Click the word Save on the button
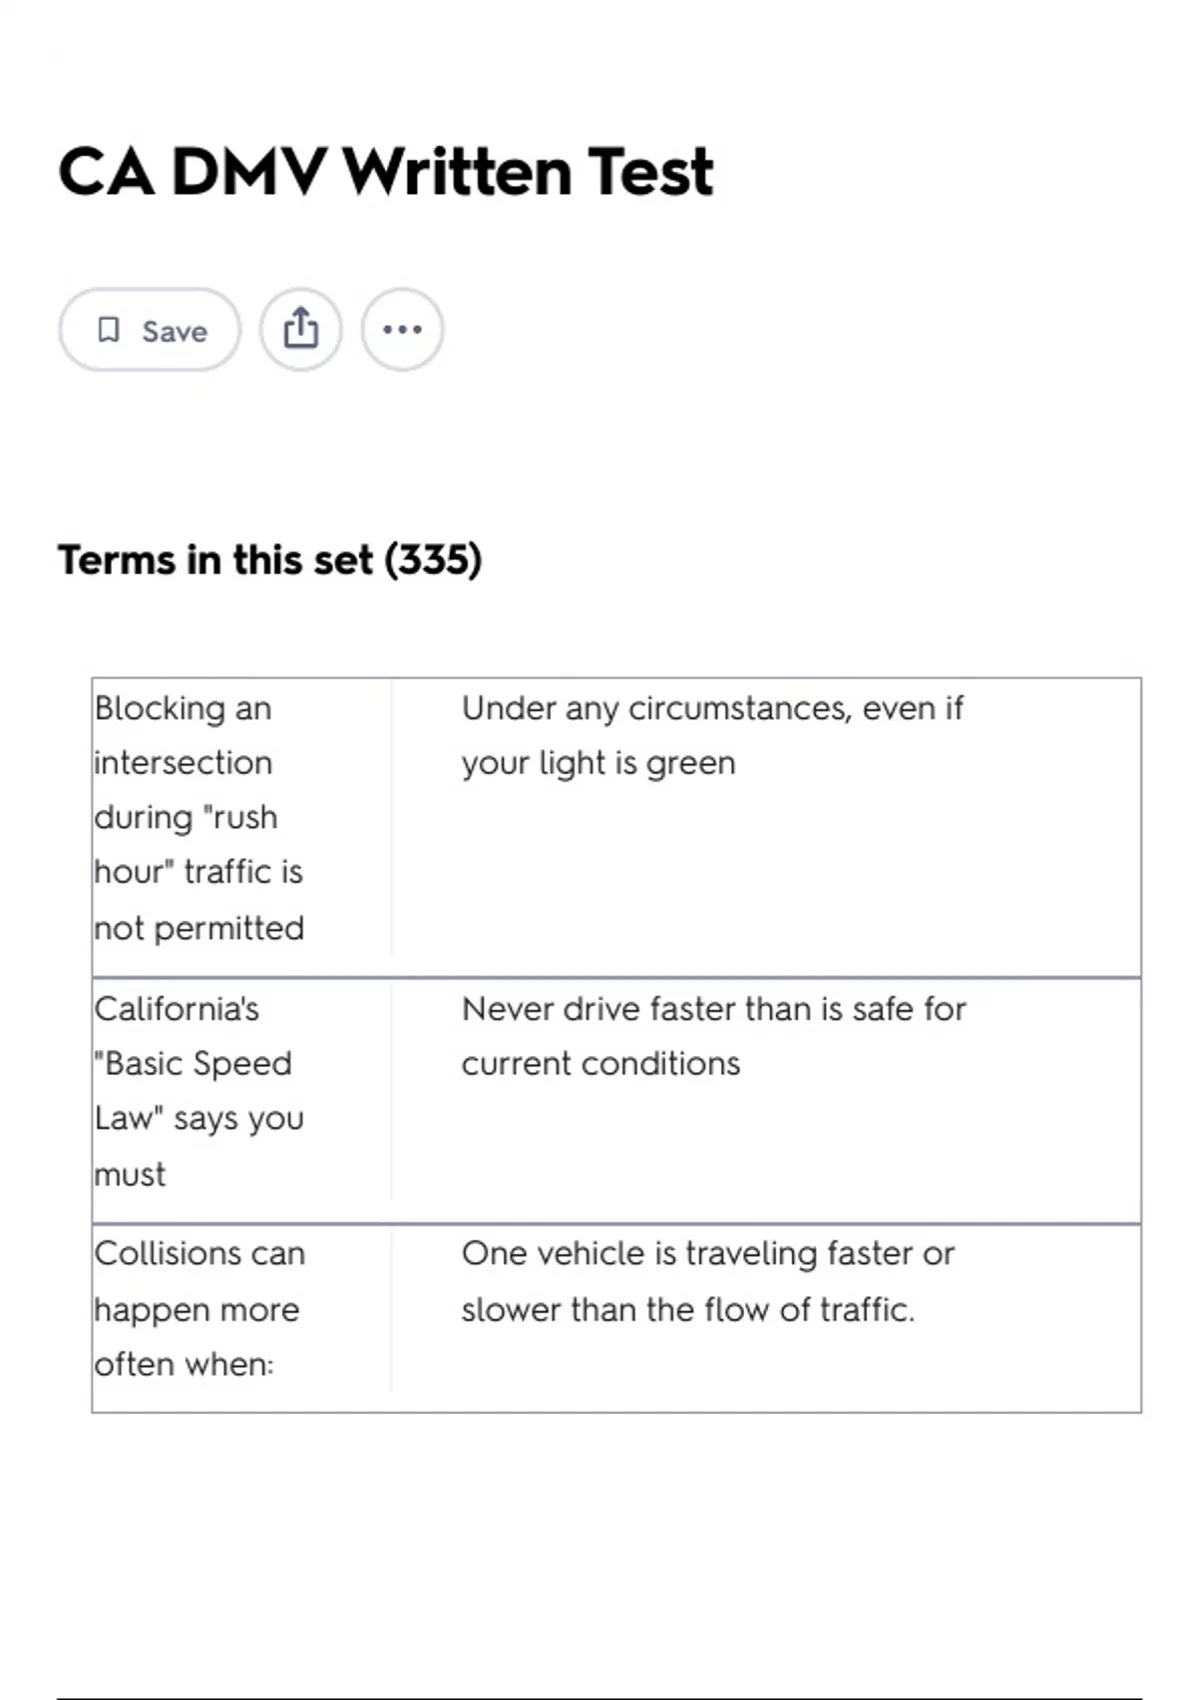The width and height of the screenshot is (1200, 1700). (x=174, y=331)
